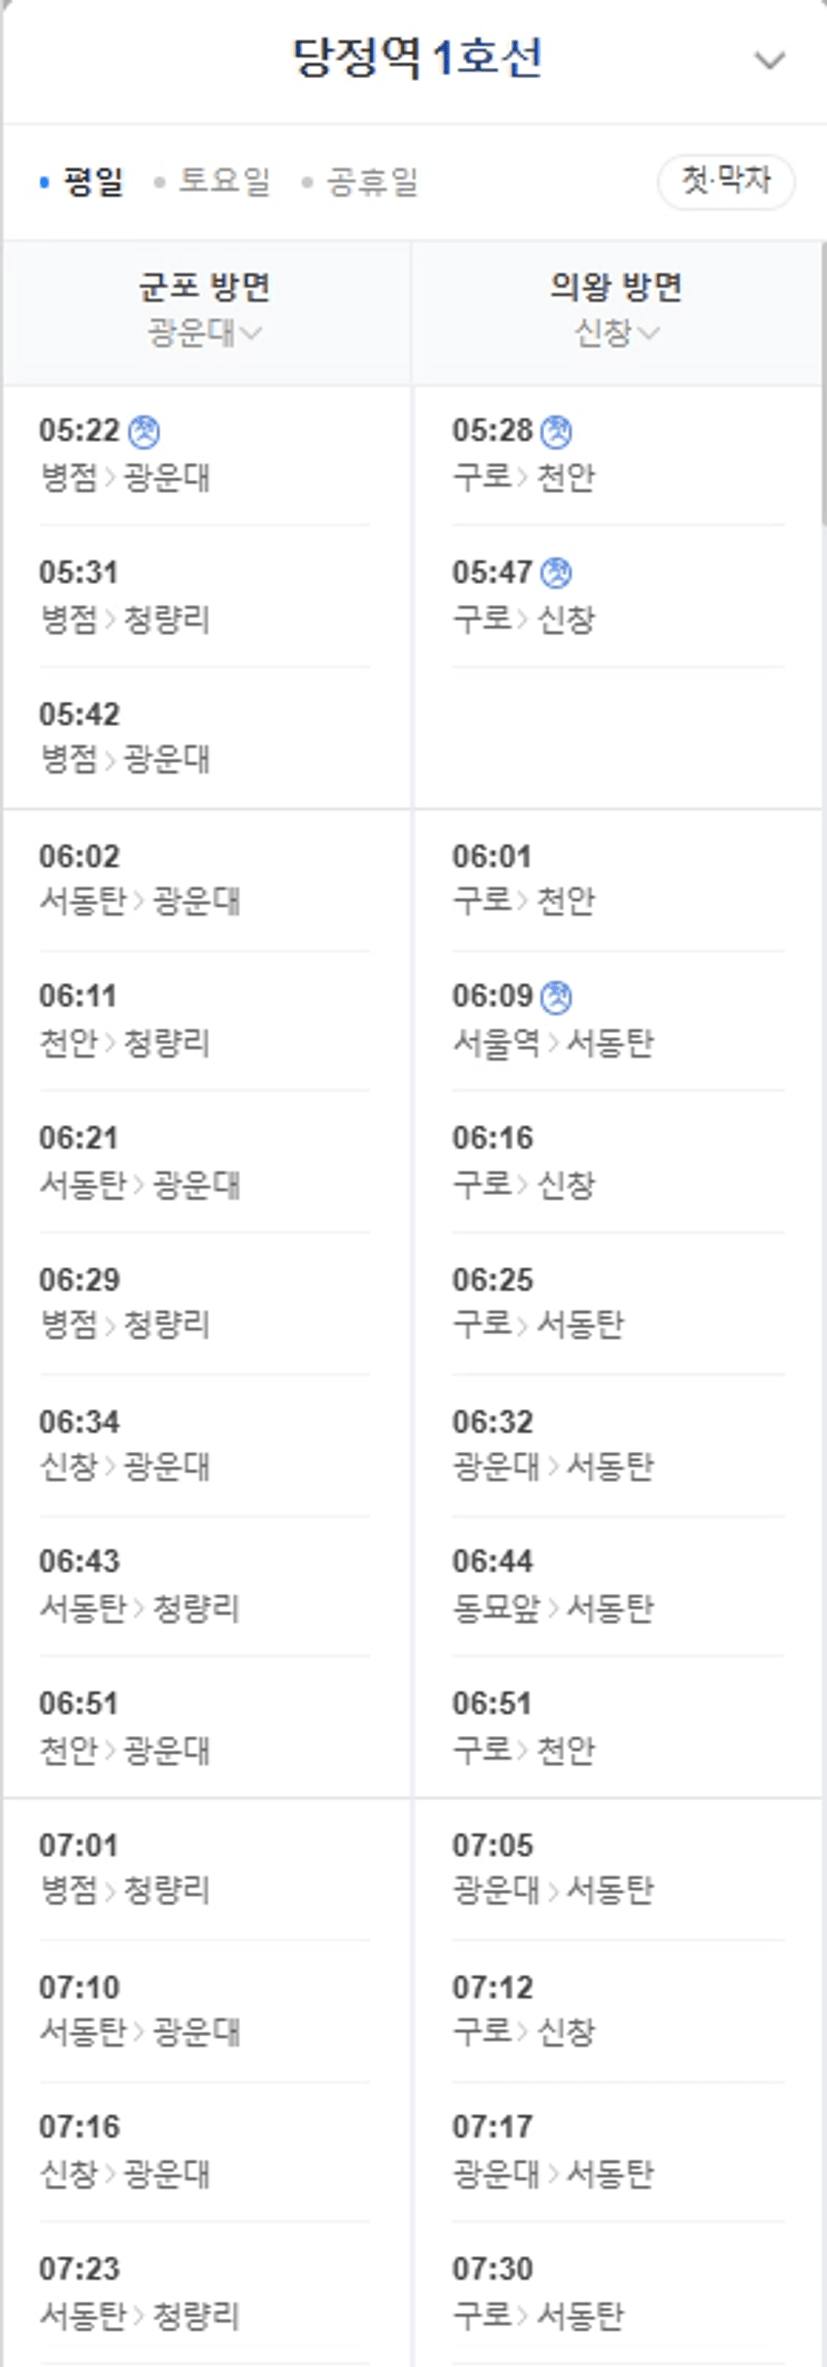Click the first-train icon beside 05:28
Viewport: 827px width, 2367px height.
pyautogui.click(x=557, y=431)
